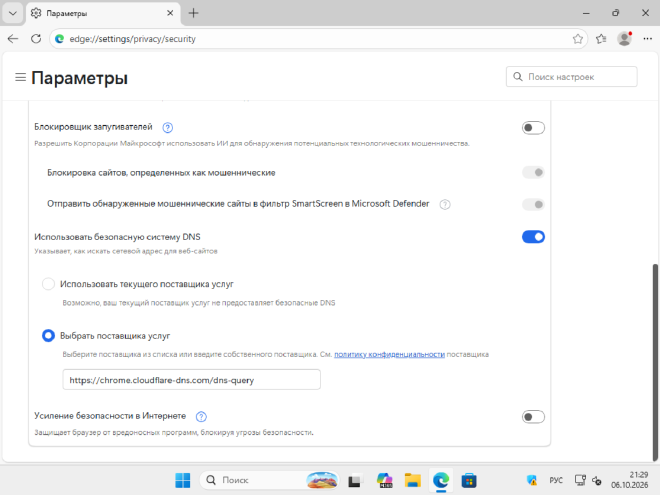Open the Favorites list icon
The height and width of the screenshot is (495, 660).
[x=601, y=39]
